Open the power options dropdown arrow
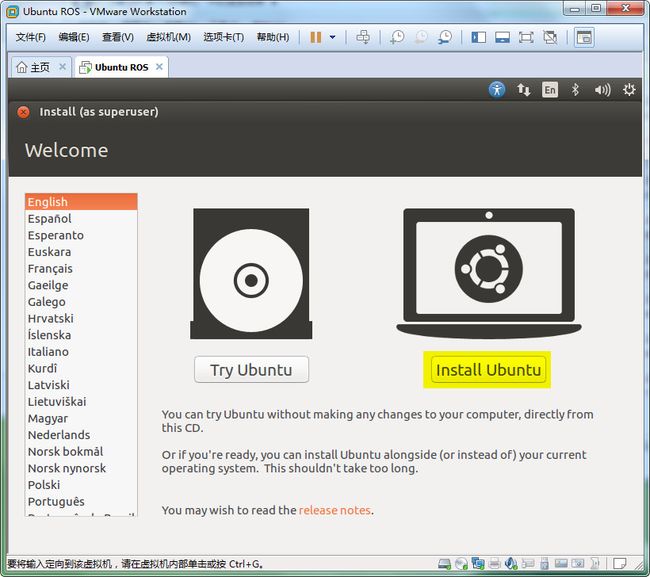650x577 pixels. (x=332, y=37)
